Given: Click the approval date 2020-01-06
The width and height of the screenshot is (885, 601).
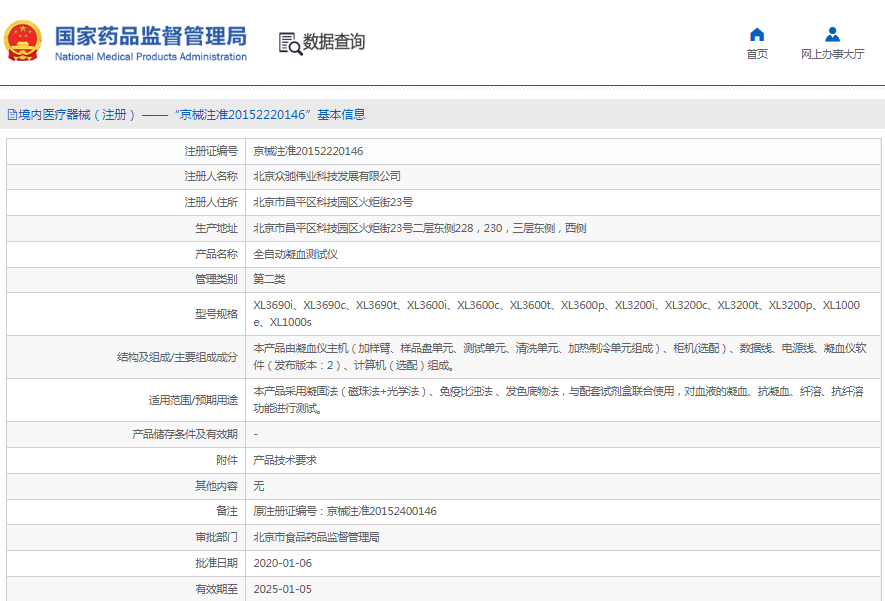Looking at the screenshot, I should (282, 563).
